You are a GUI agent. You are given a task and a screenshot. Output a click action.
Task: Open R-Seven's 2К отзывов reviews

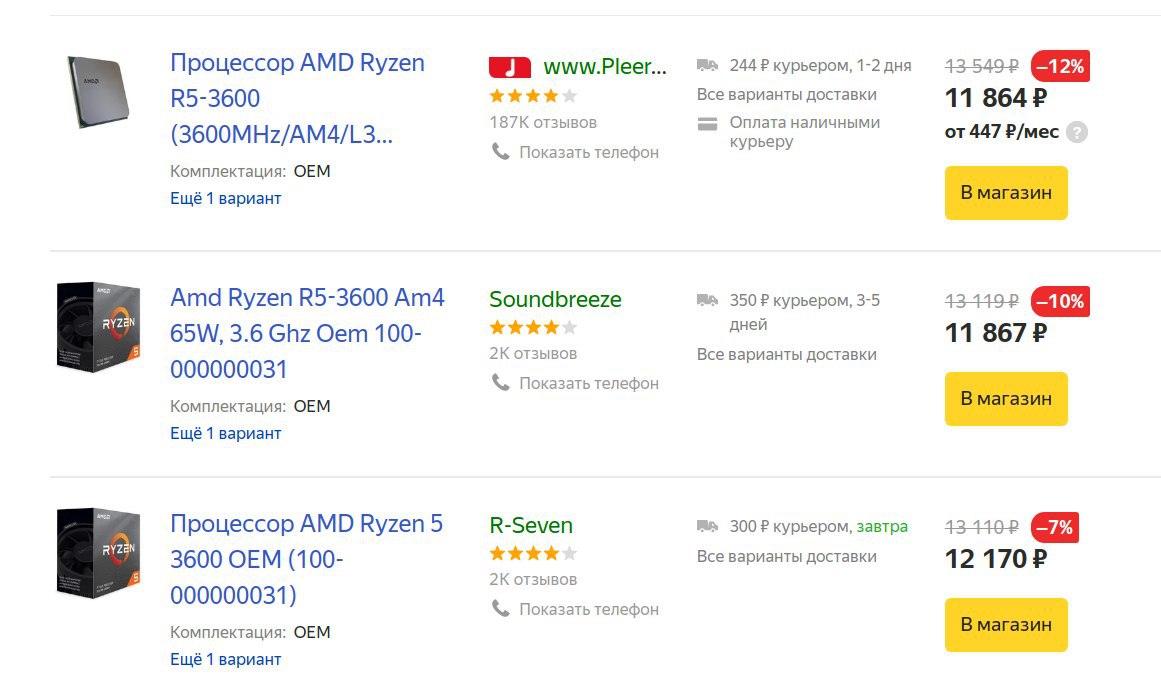(533, 580)
